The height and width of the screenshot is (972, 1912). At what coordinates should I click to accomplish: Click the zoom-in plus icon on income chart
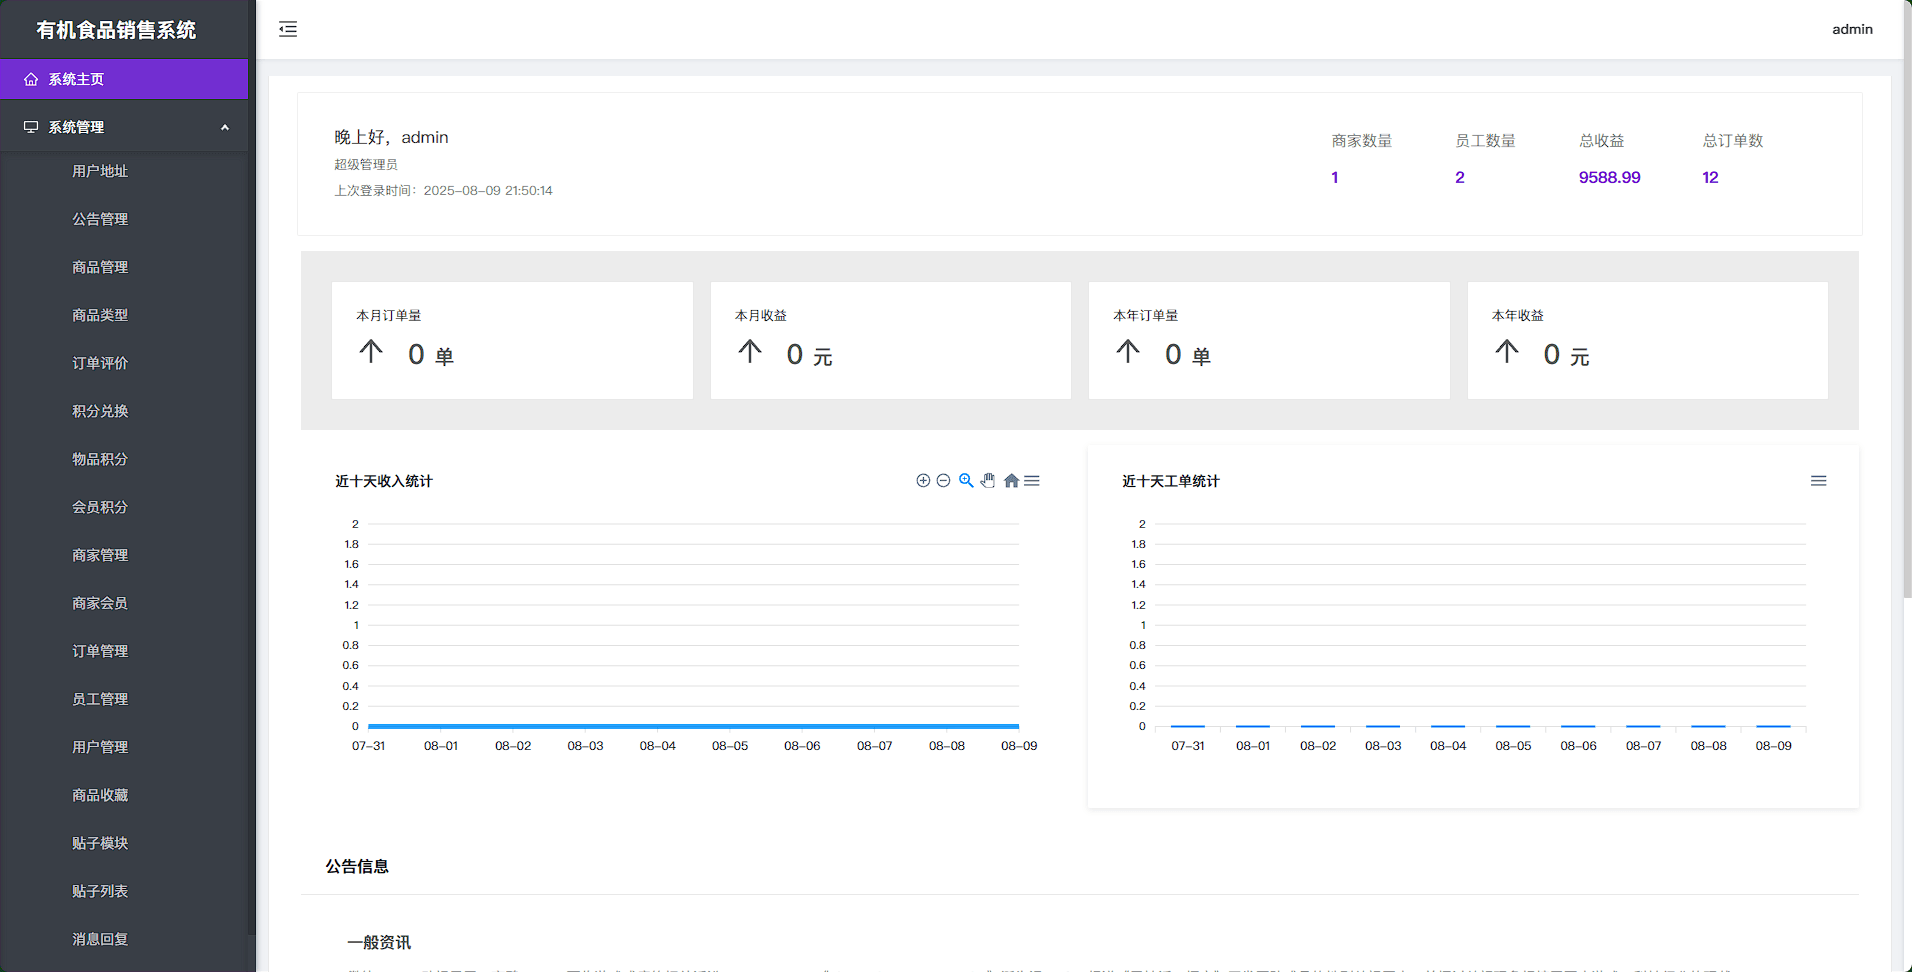[923, 481]
